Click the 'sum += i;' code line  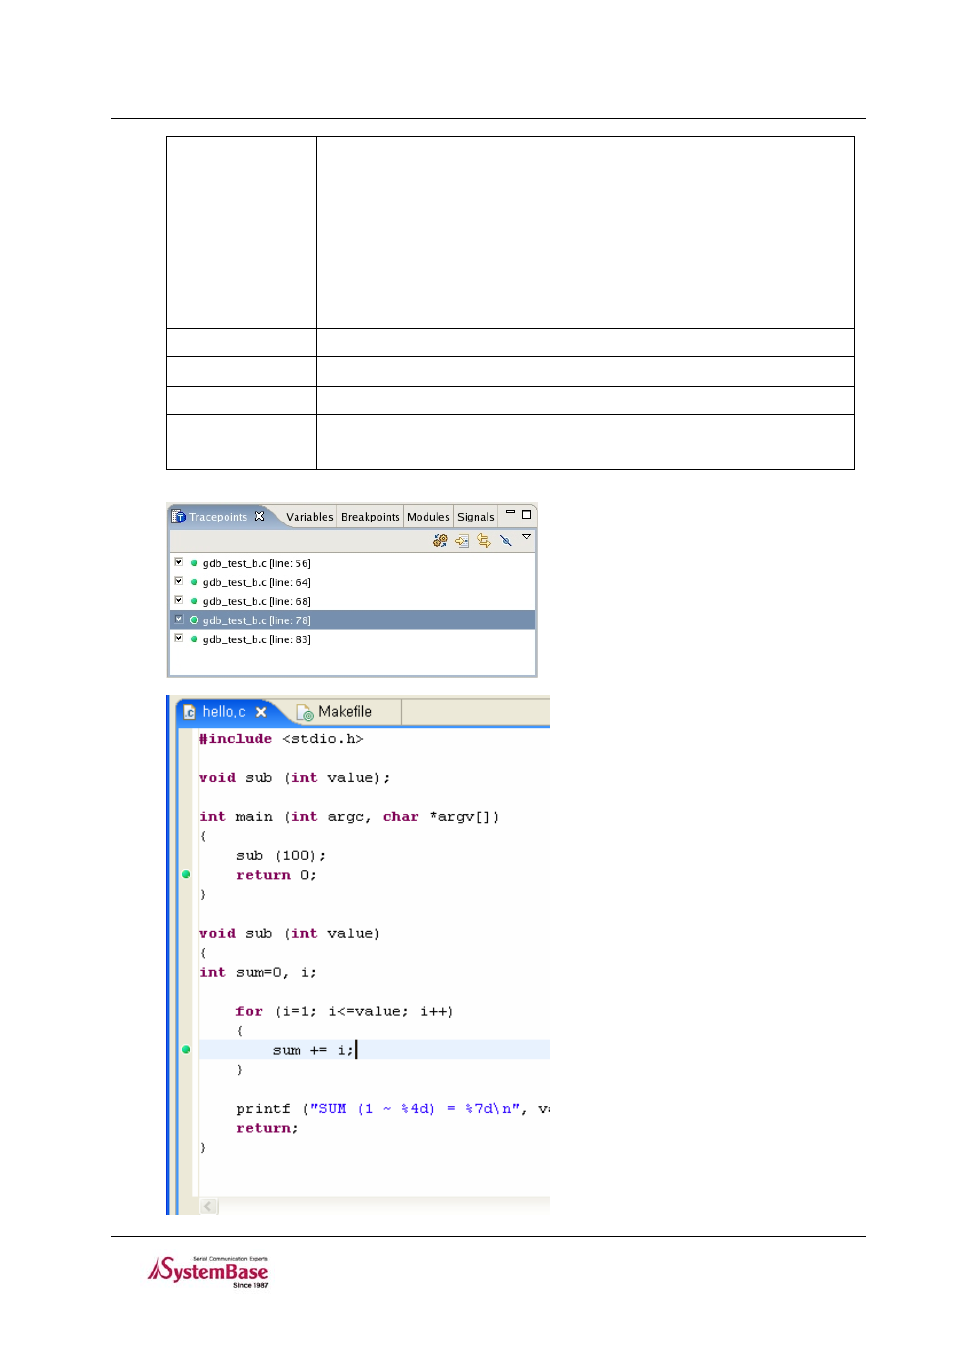[x=313, y=1050]
